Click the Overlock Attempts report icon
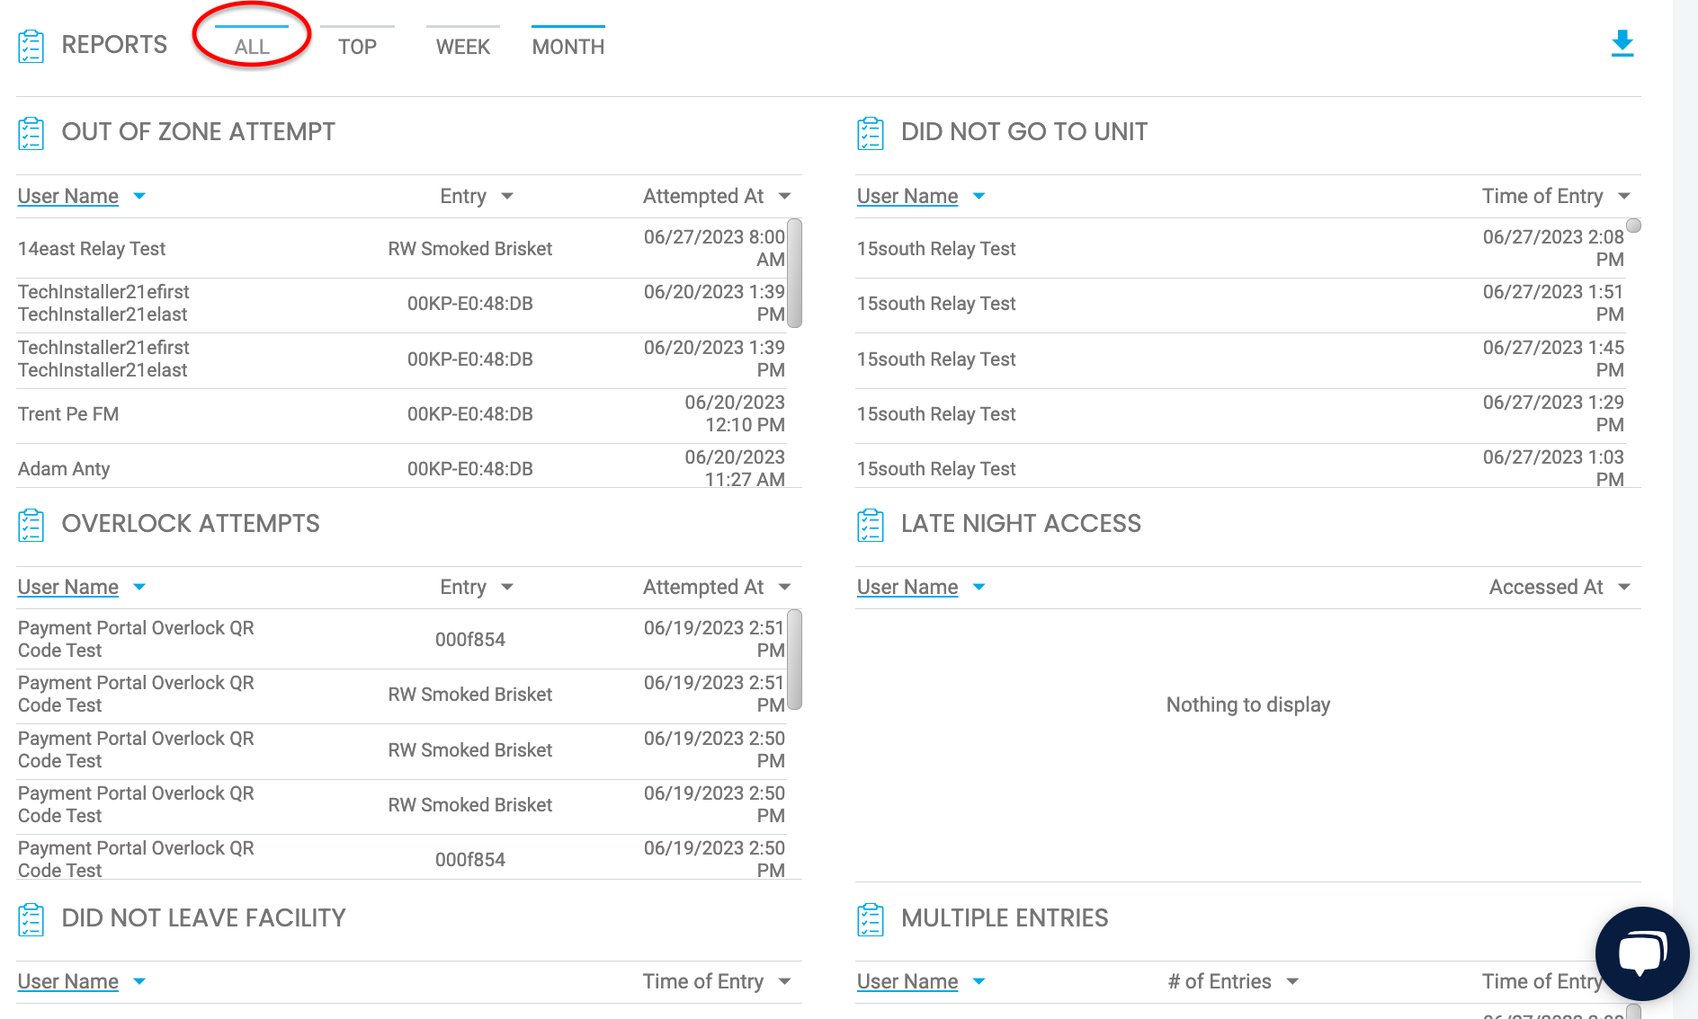 [x=31, y=523]
